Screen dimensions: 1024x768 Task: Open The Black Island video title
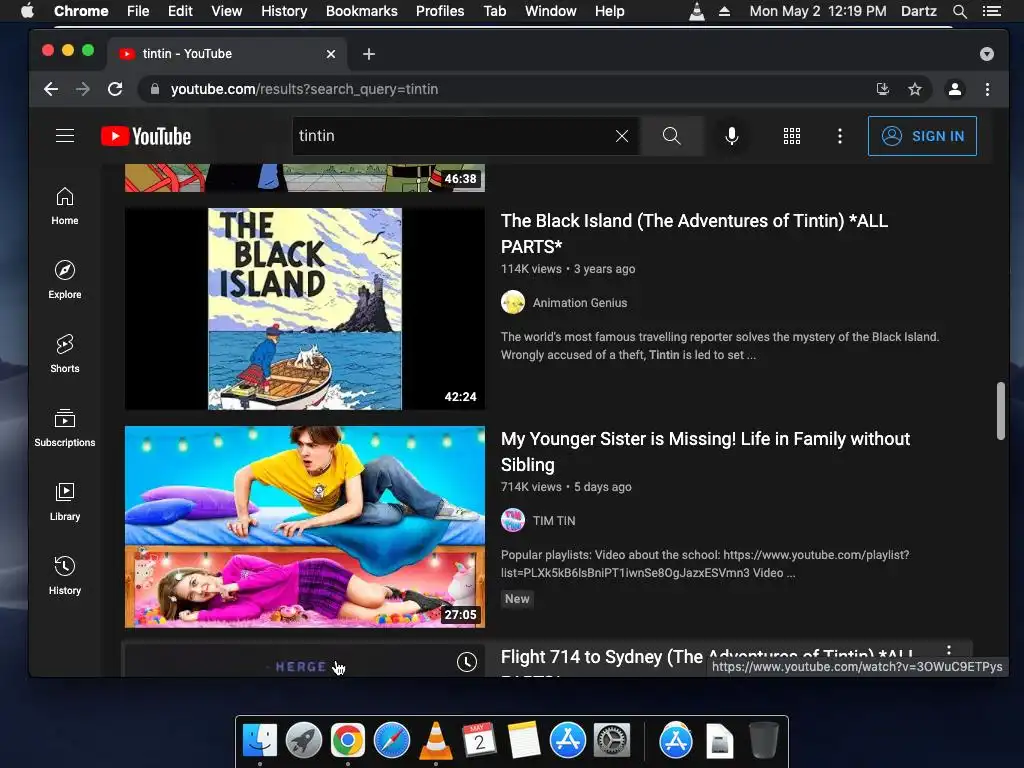tap(694, 233)
